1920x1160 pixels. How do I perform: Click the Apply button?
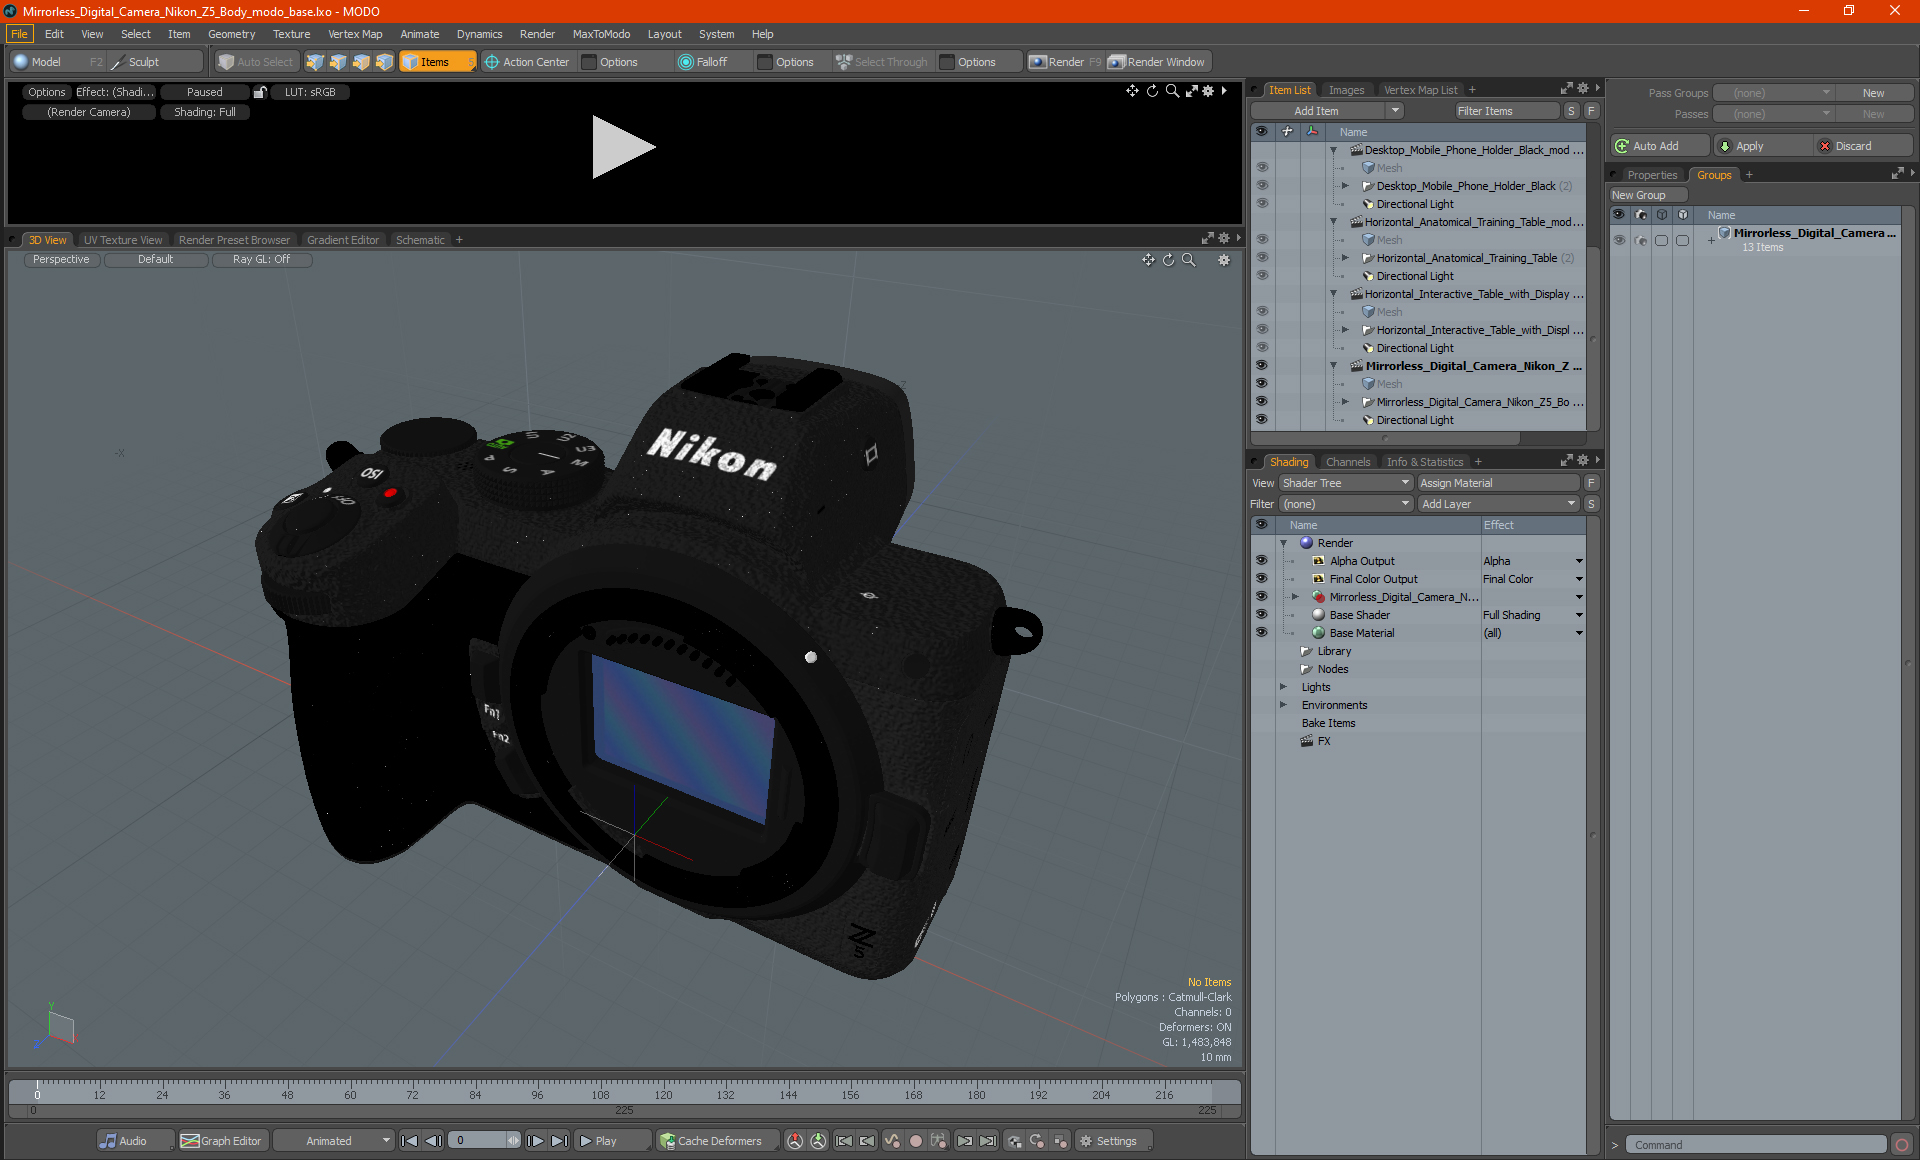pyautogui.click(x=1762, y=146)
